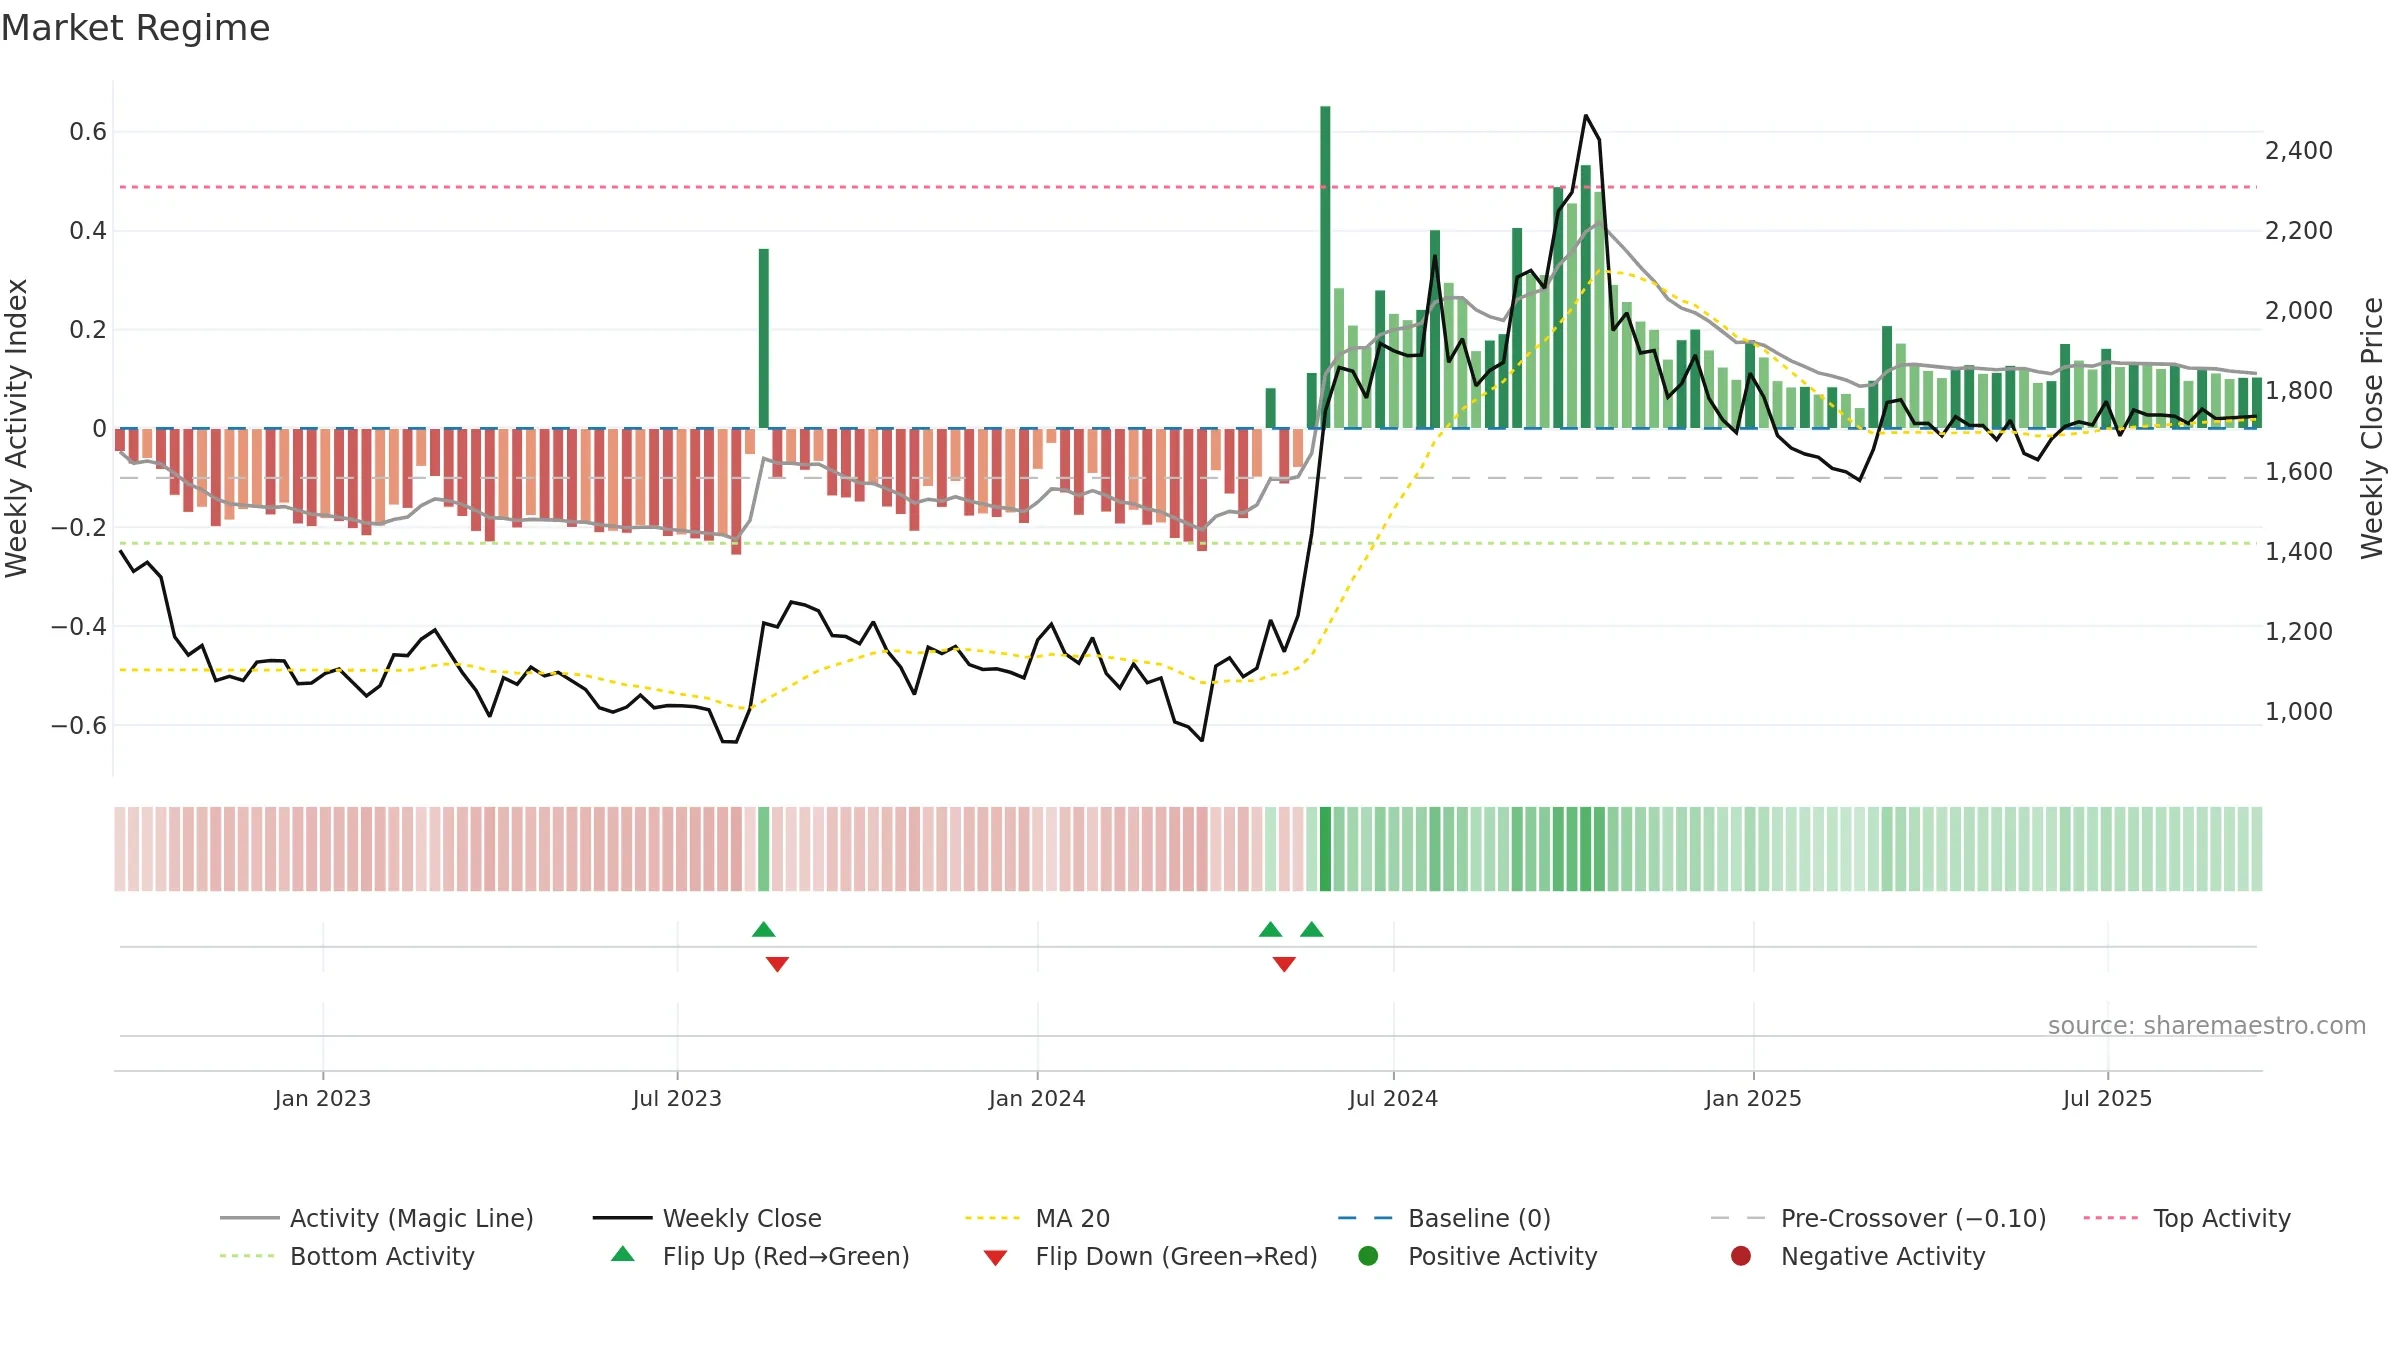2400x1350 pixels.
Task: Click the 0.6 left axis tick label
Action: [x=88, y=132]
